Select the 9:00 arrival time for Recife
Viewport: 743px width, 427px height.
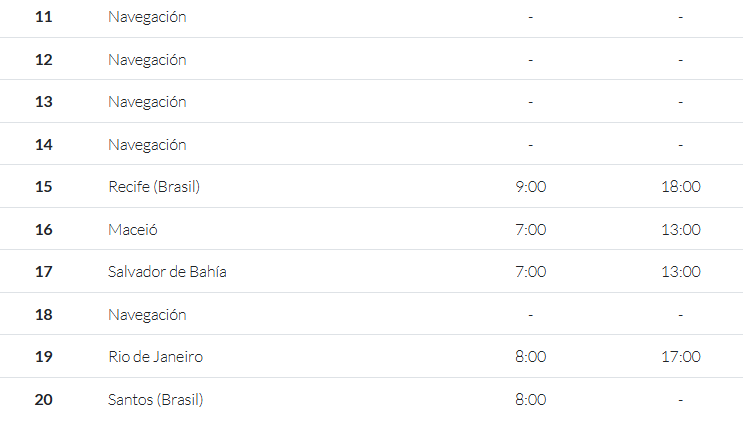531,187
